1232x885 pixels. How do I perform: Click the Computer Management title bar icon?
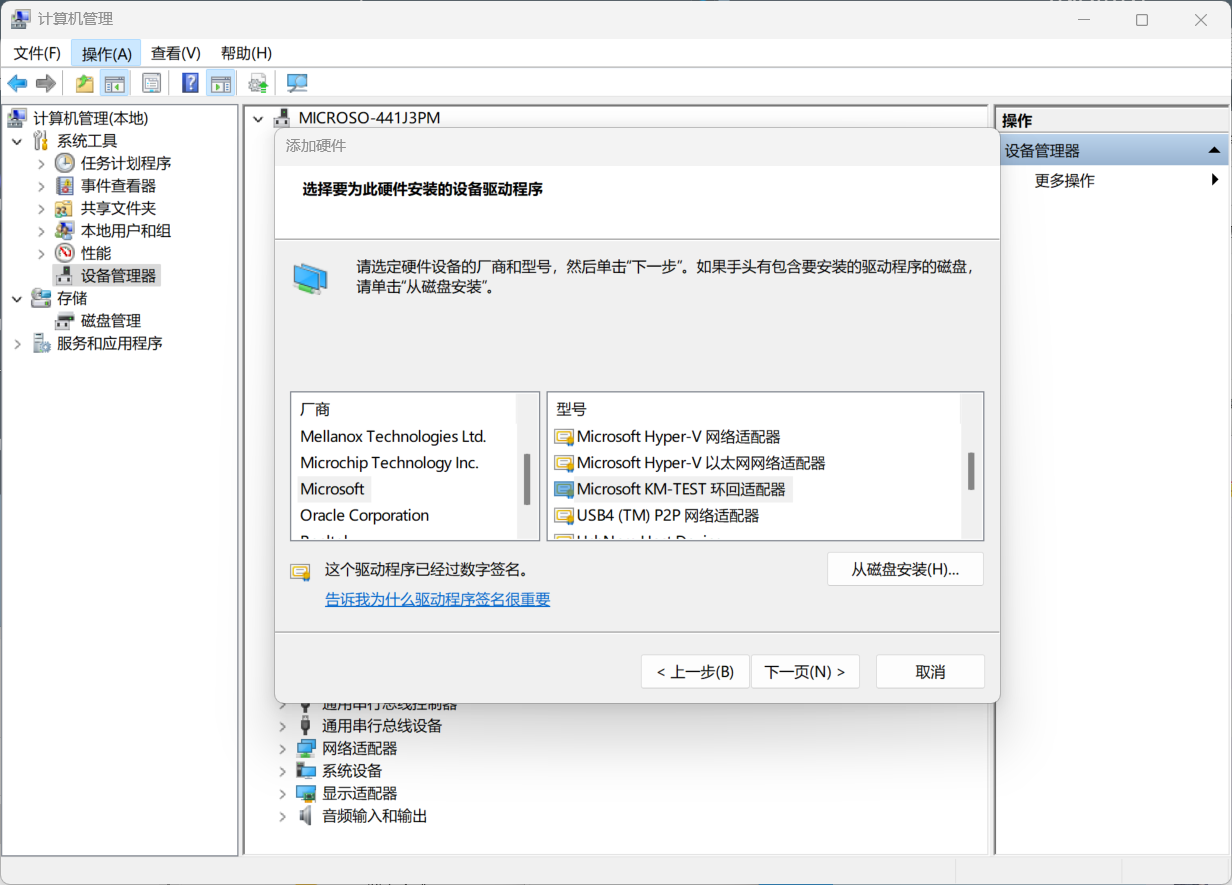tap(20, 19)
